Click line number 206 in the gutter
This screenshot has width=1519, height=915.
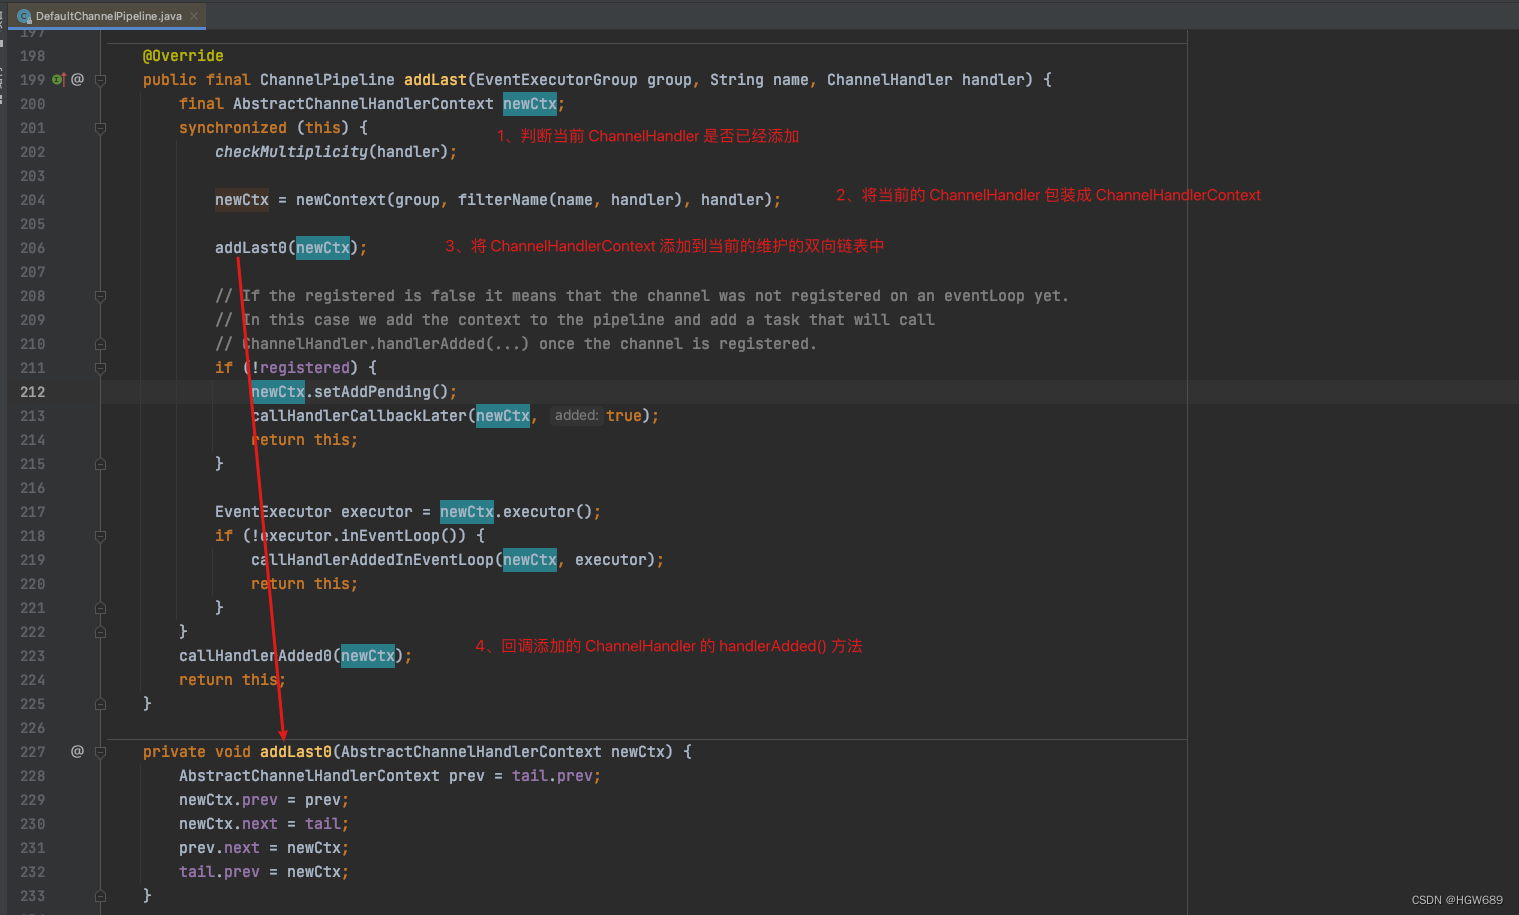click(32, 248)
